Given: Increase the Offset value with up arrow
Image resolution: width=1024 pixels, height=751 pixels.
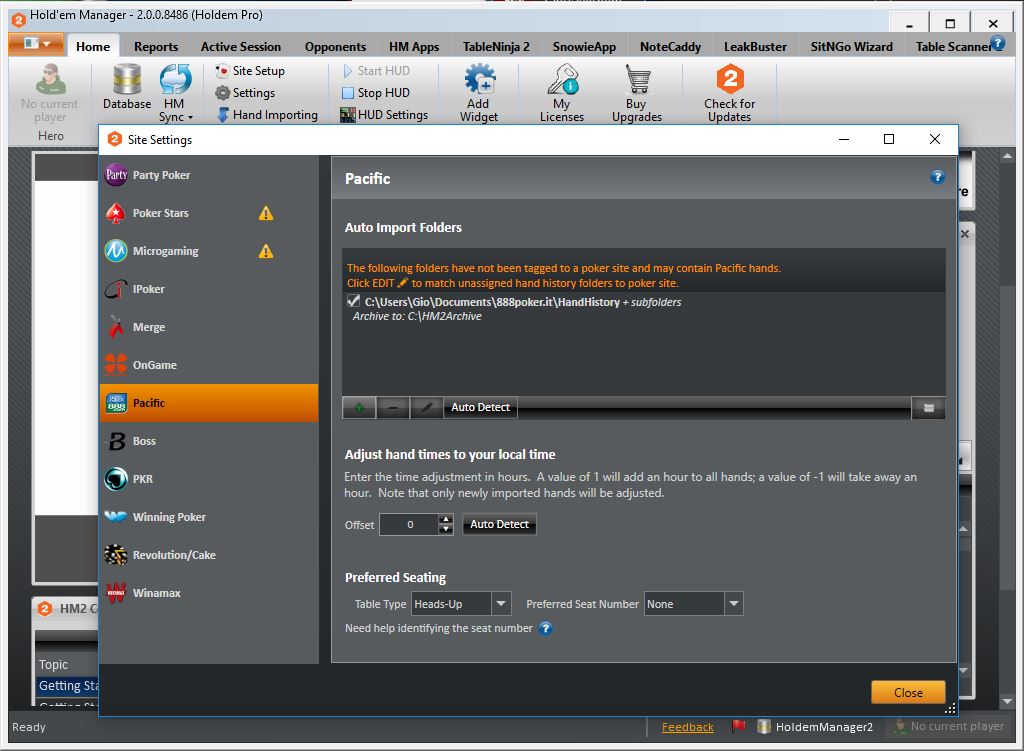Looking at the screenshot, I should [x=446, y=519].
